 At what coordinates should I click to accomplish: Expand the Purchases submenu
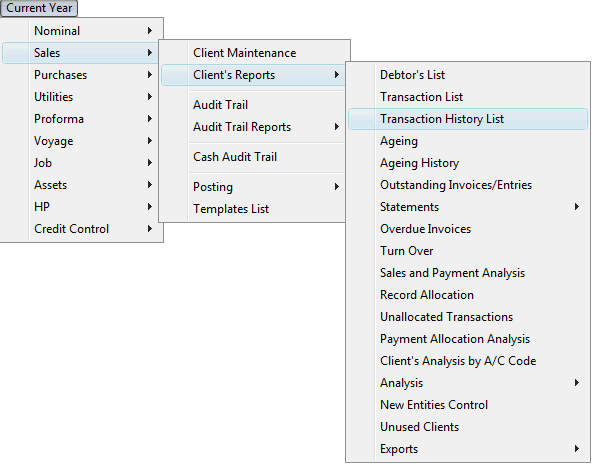82,75
